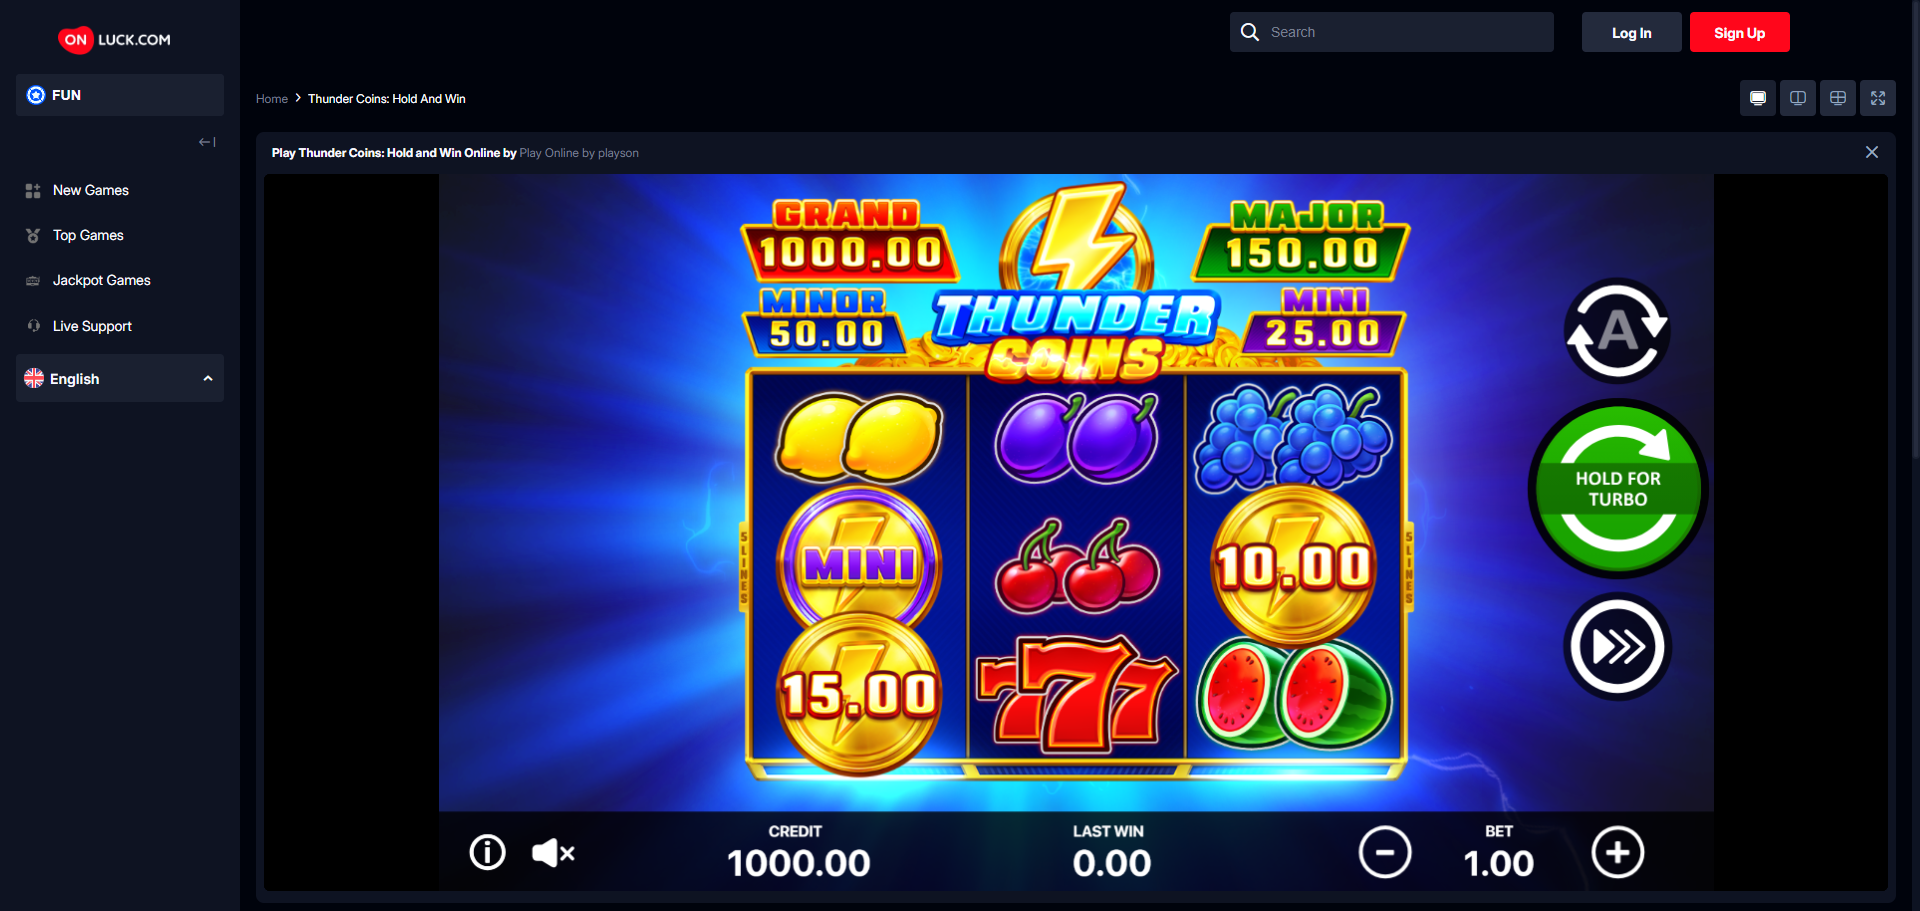Screen dimensions: 1920x911
Task: Open the game info icon
Action: tap(487, 853)
